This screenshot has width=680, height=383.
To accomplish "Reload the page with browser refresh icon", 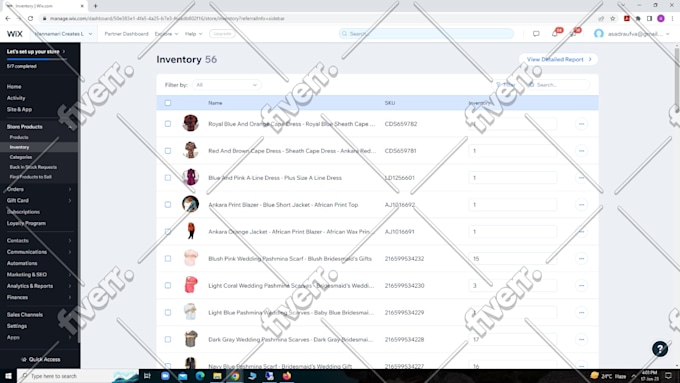I will click(30, 18).
